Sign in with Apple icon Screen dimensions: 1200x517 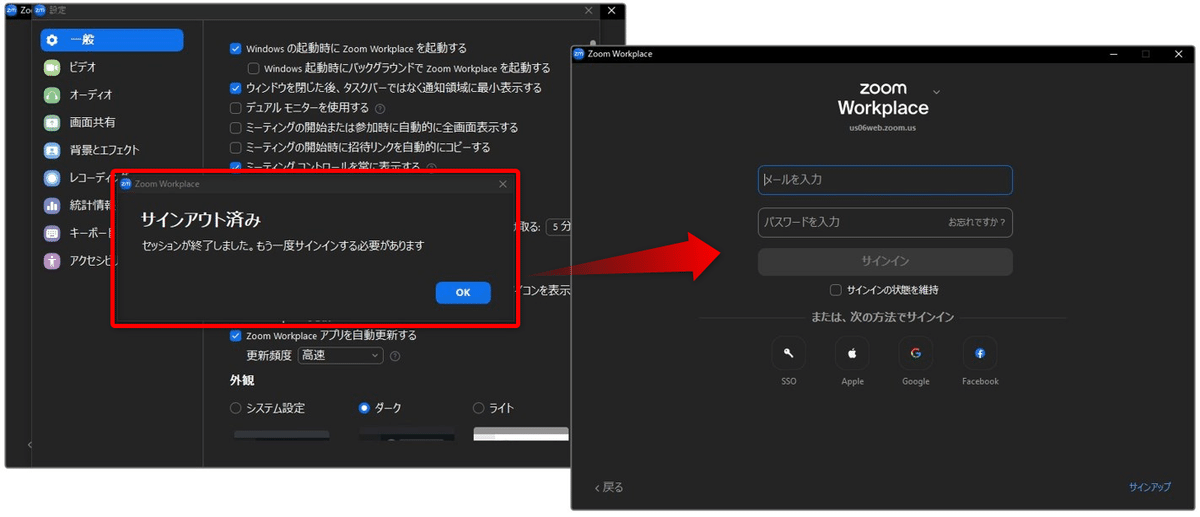[852, 353]
